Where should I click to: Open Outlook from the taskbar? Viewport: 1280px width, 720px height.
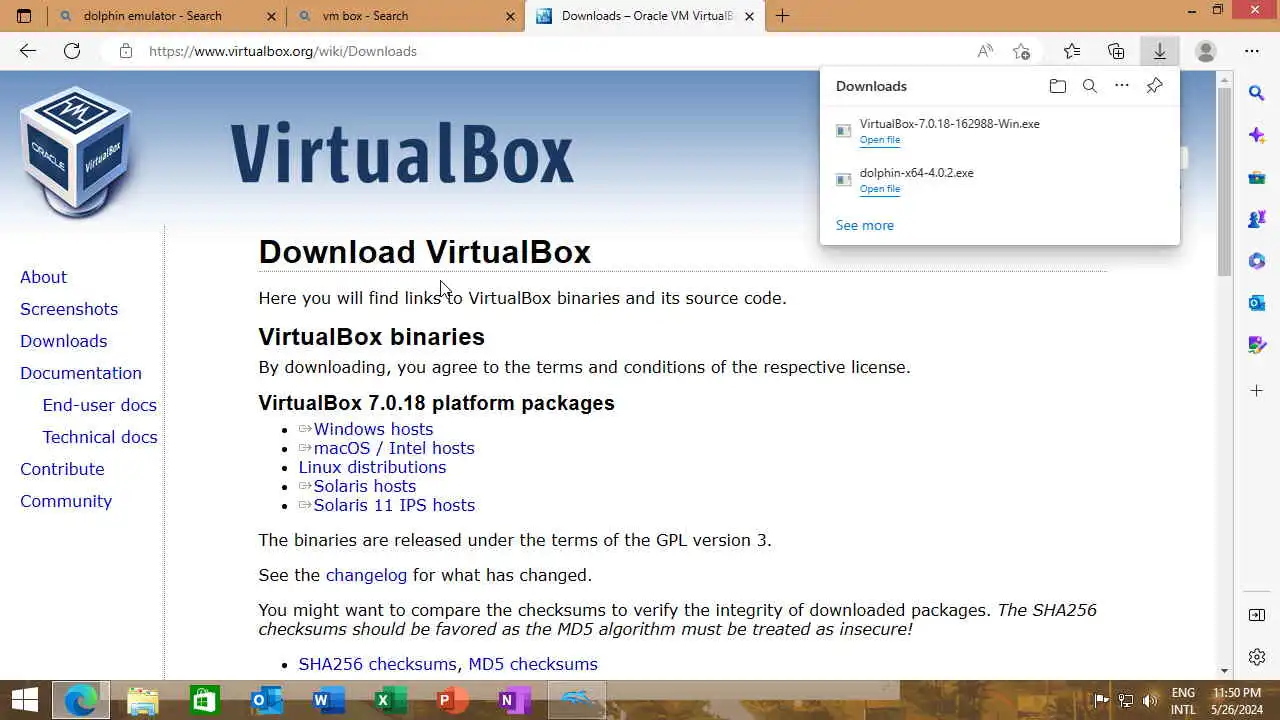point(265,700)
